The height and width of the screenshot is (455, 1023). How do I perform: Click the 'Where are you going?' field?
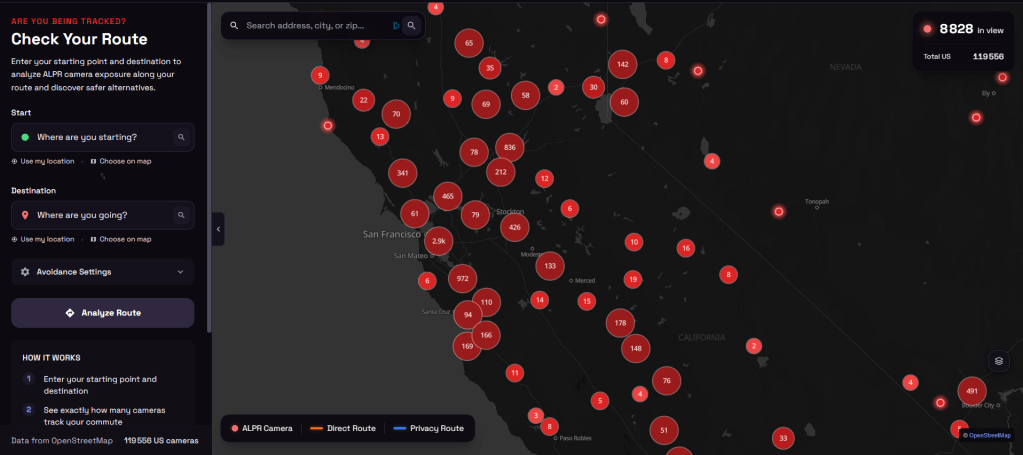tap(102, 215)
